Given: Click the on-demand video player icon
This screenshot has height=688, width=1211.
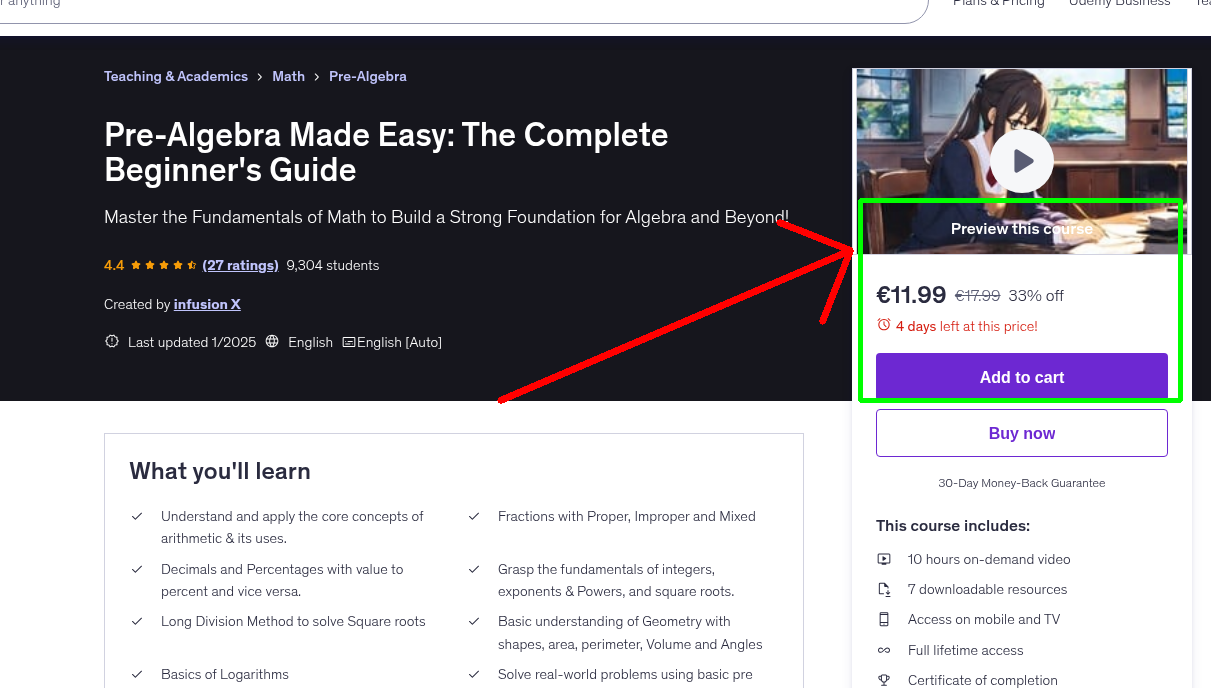Looking at the screenshot, I should tap(884, 559).
